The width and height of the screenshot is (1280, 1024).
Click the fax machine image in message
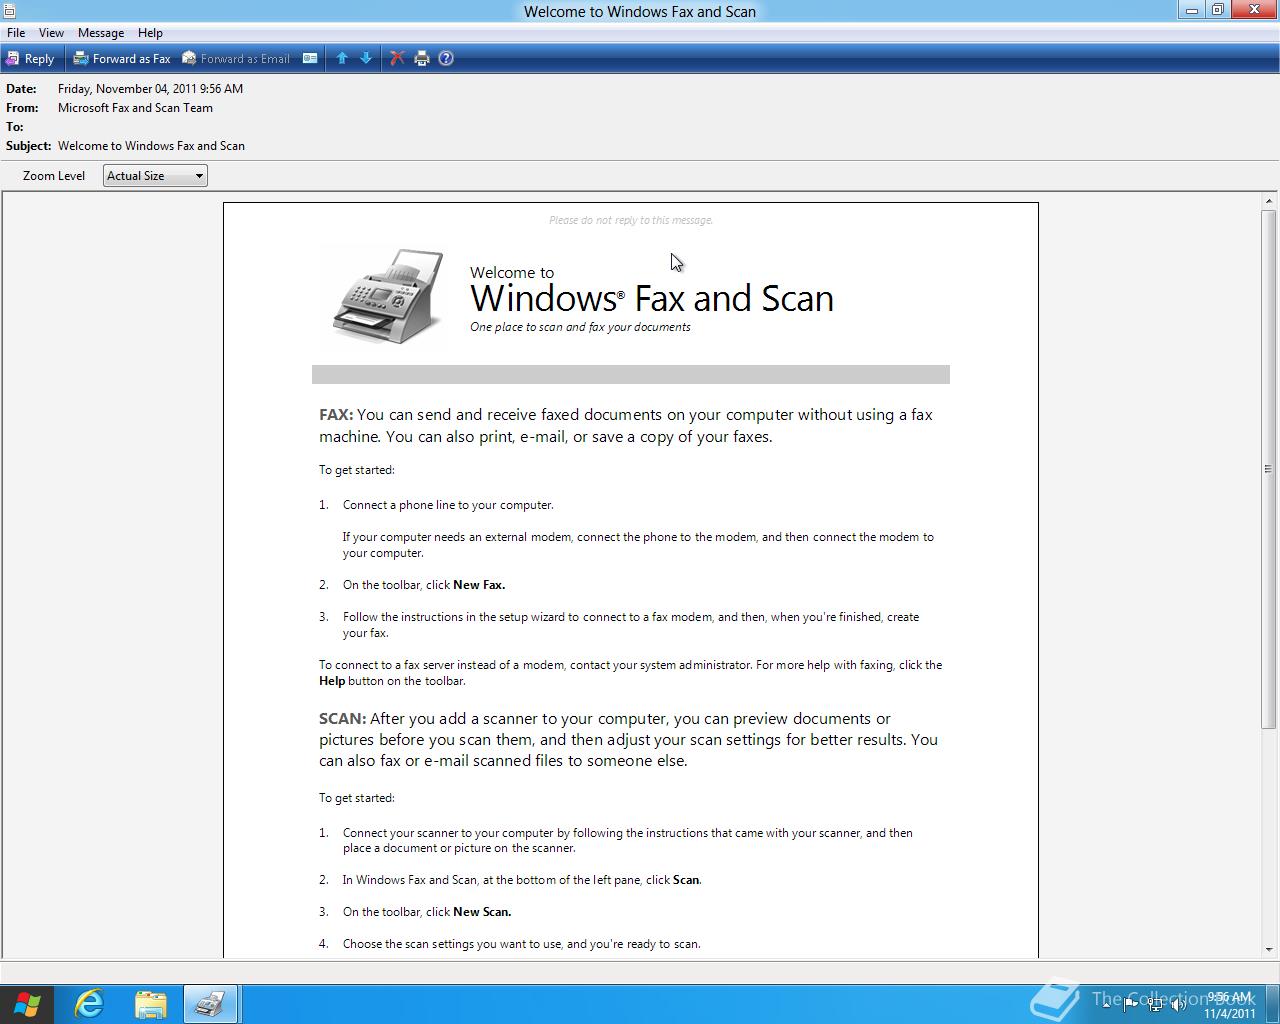tap(388, 297)
